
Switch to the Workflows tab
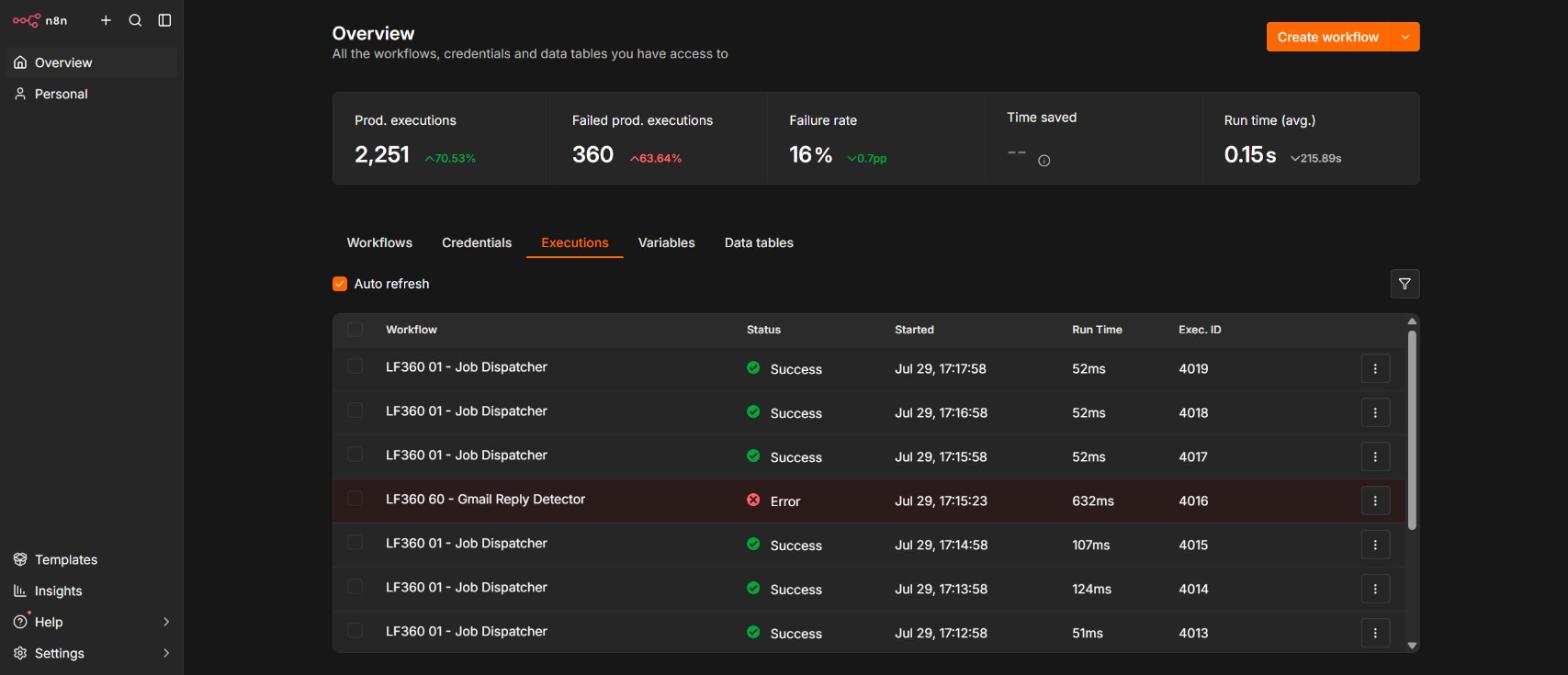point(379,243)
